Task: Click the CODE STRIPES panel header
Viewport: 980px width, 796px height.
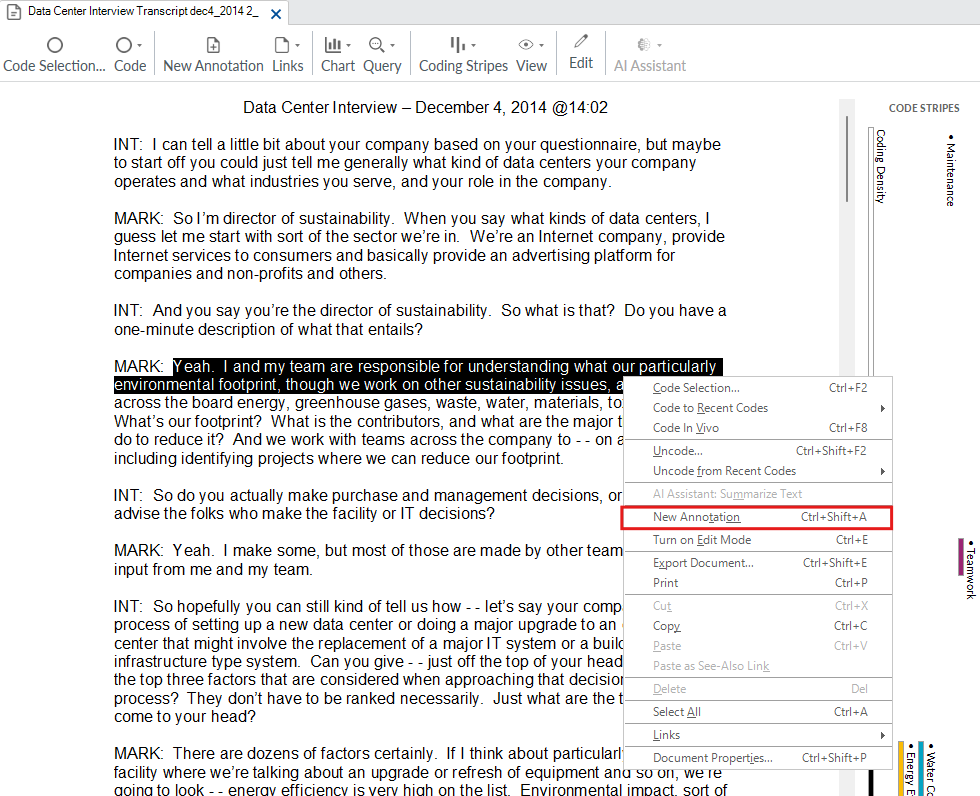Action: coord(924,108)
